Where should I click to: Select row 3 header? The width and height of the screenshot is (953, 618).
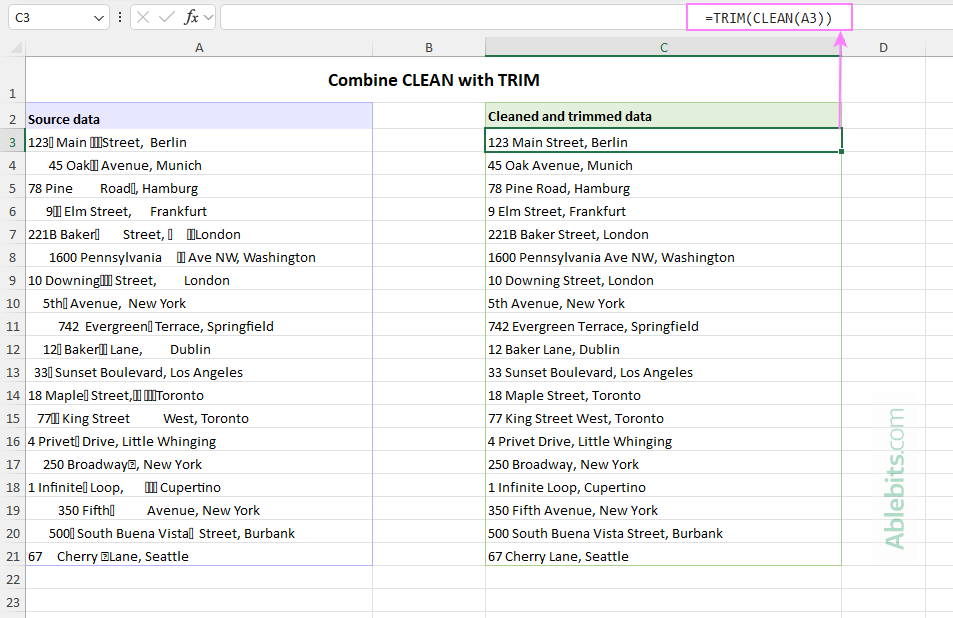tap(13, 142)
